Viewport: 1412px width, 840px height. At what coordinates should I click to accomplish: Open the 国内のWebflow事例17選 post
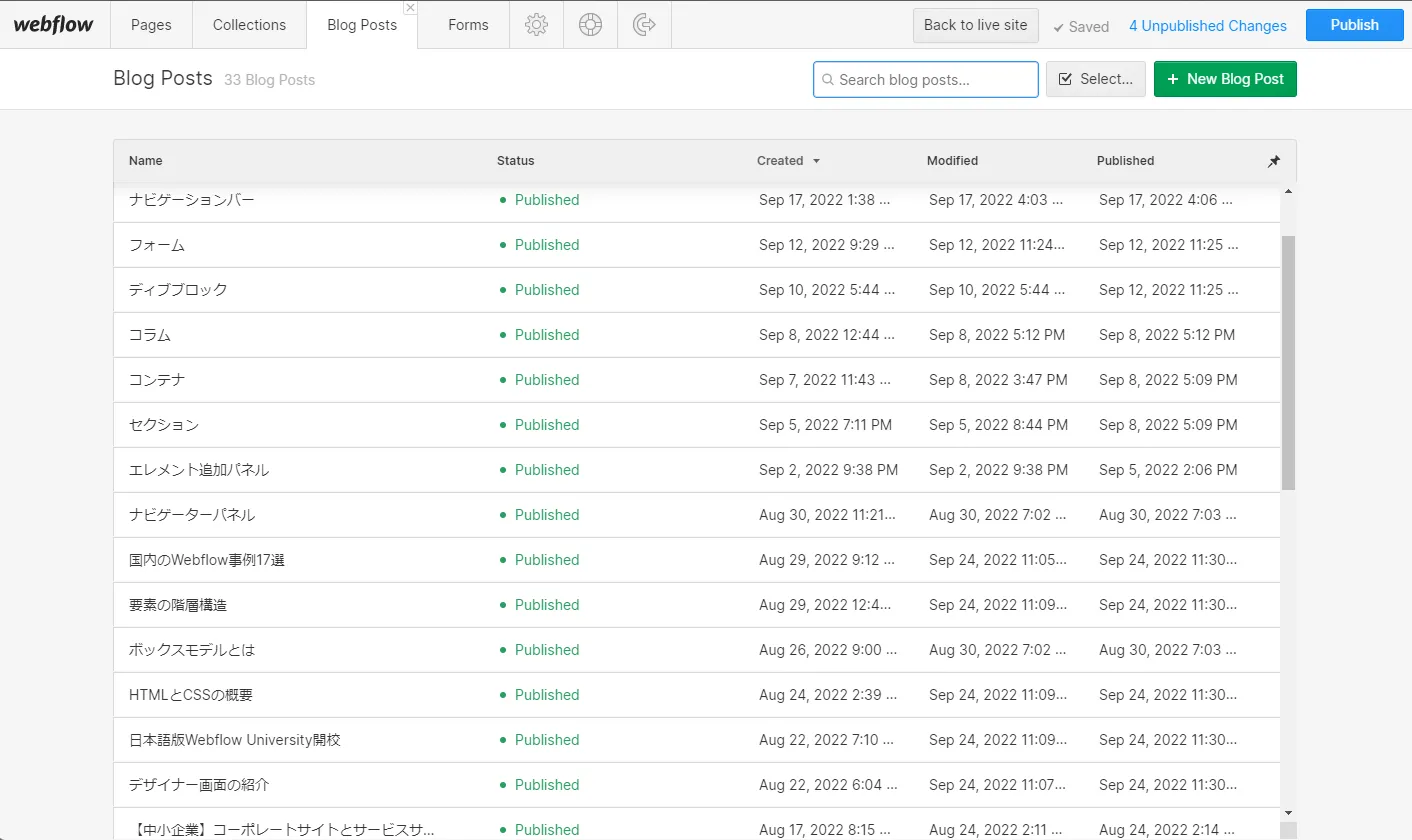coord(207,560)
